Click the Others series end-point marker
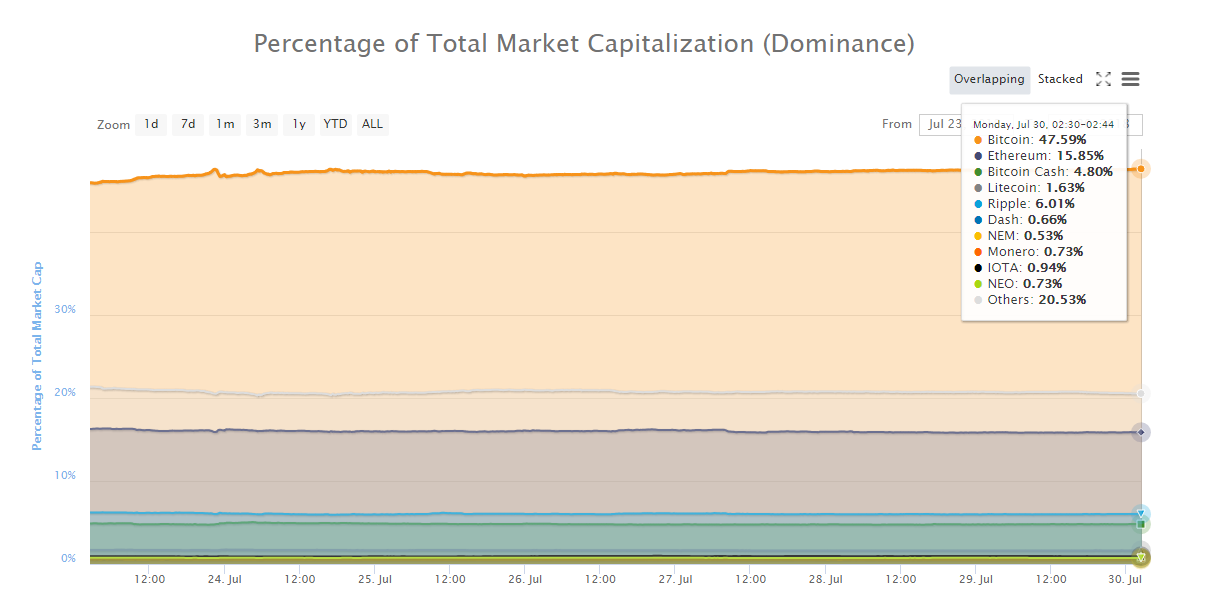This screenshot has height=598, width=1213. [1141, 394]
